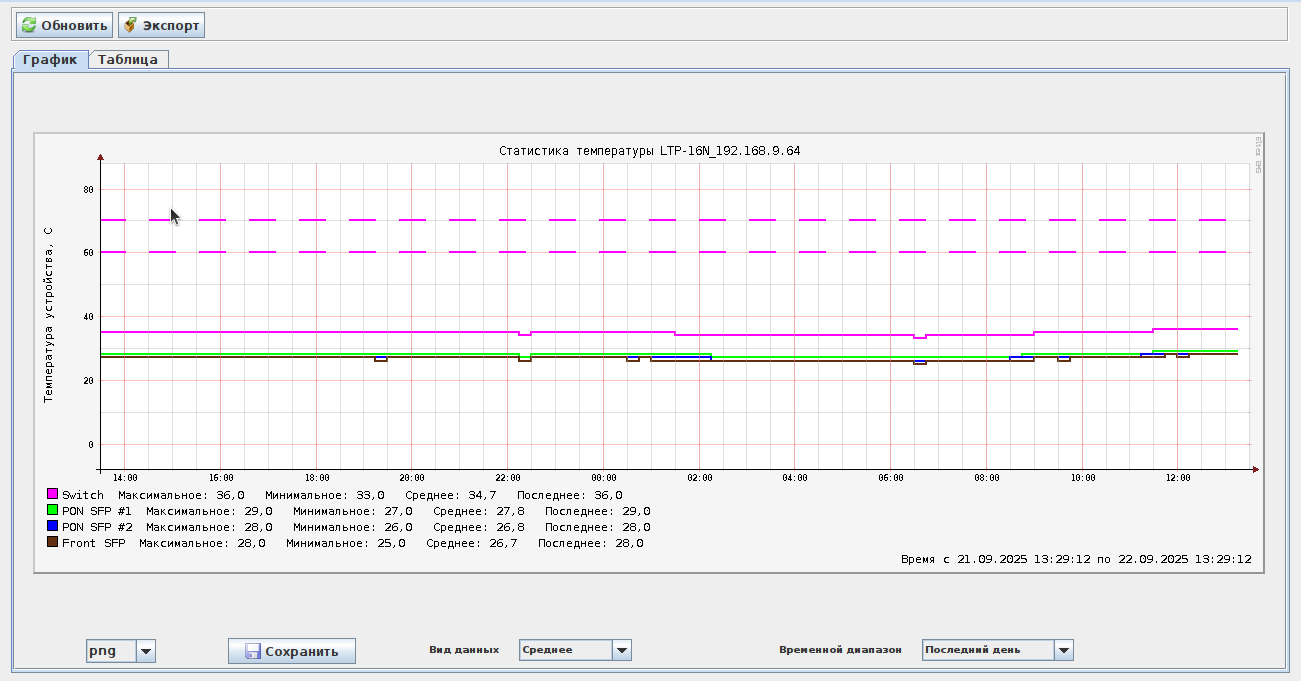Click the magenta Switch legend swatch
Viewport: 1301px width, 681px height.
click(x=52, y=494)
